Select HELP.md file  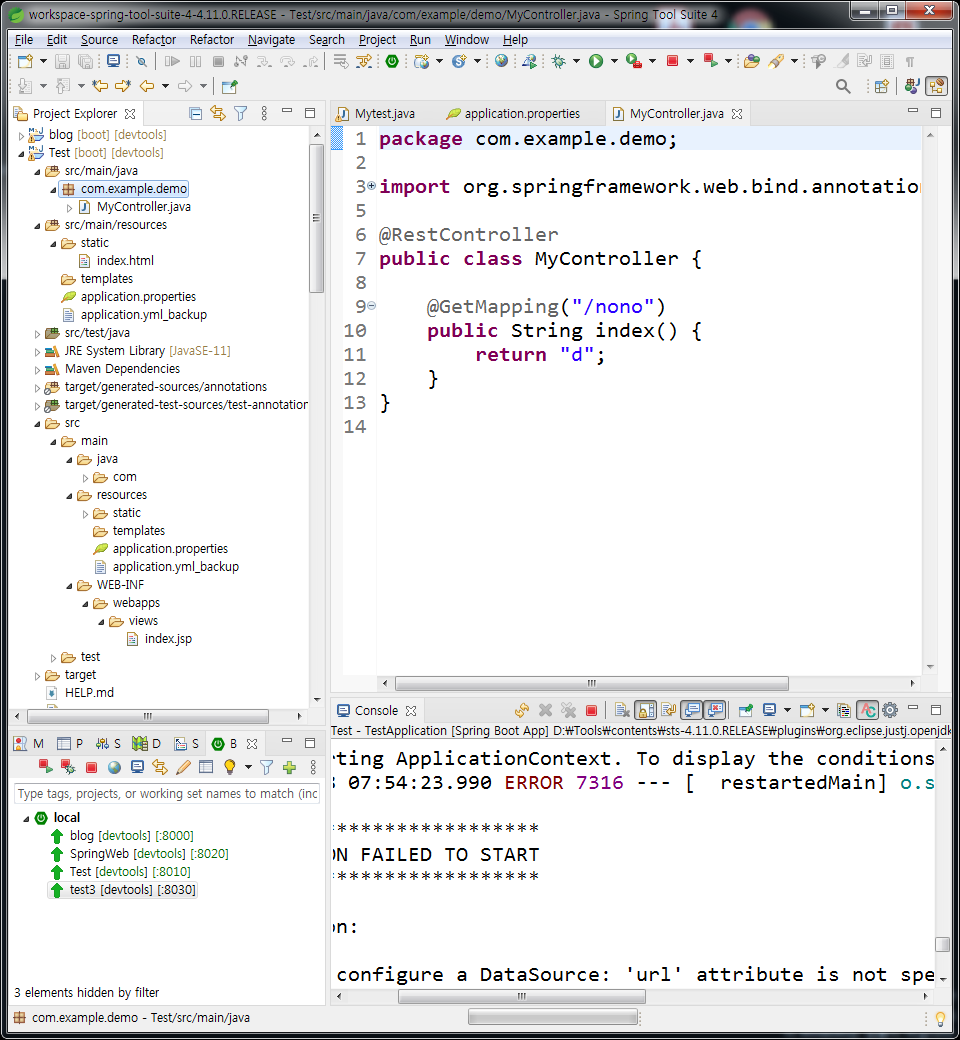tap(80, 692)
